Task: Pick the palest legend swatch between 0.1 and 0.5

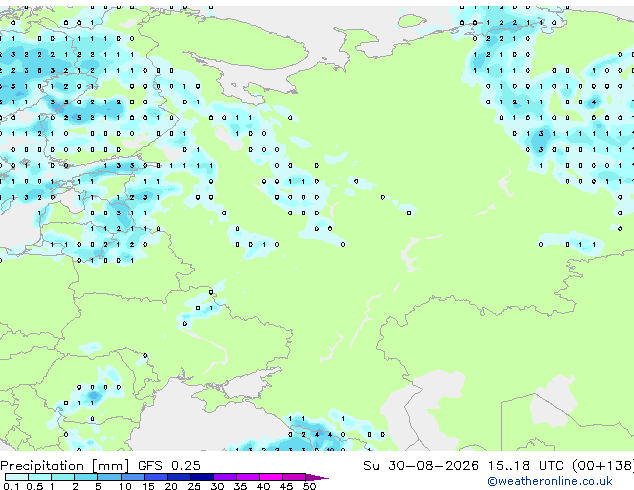Action: point(17,477)
